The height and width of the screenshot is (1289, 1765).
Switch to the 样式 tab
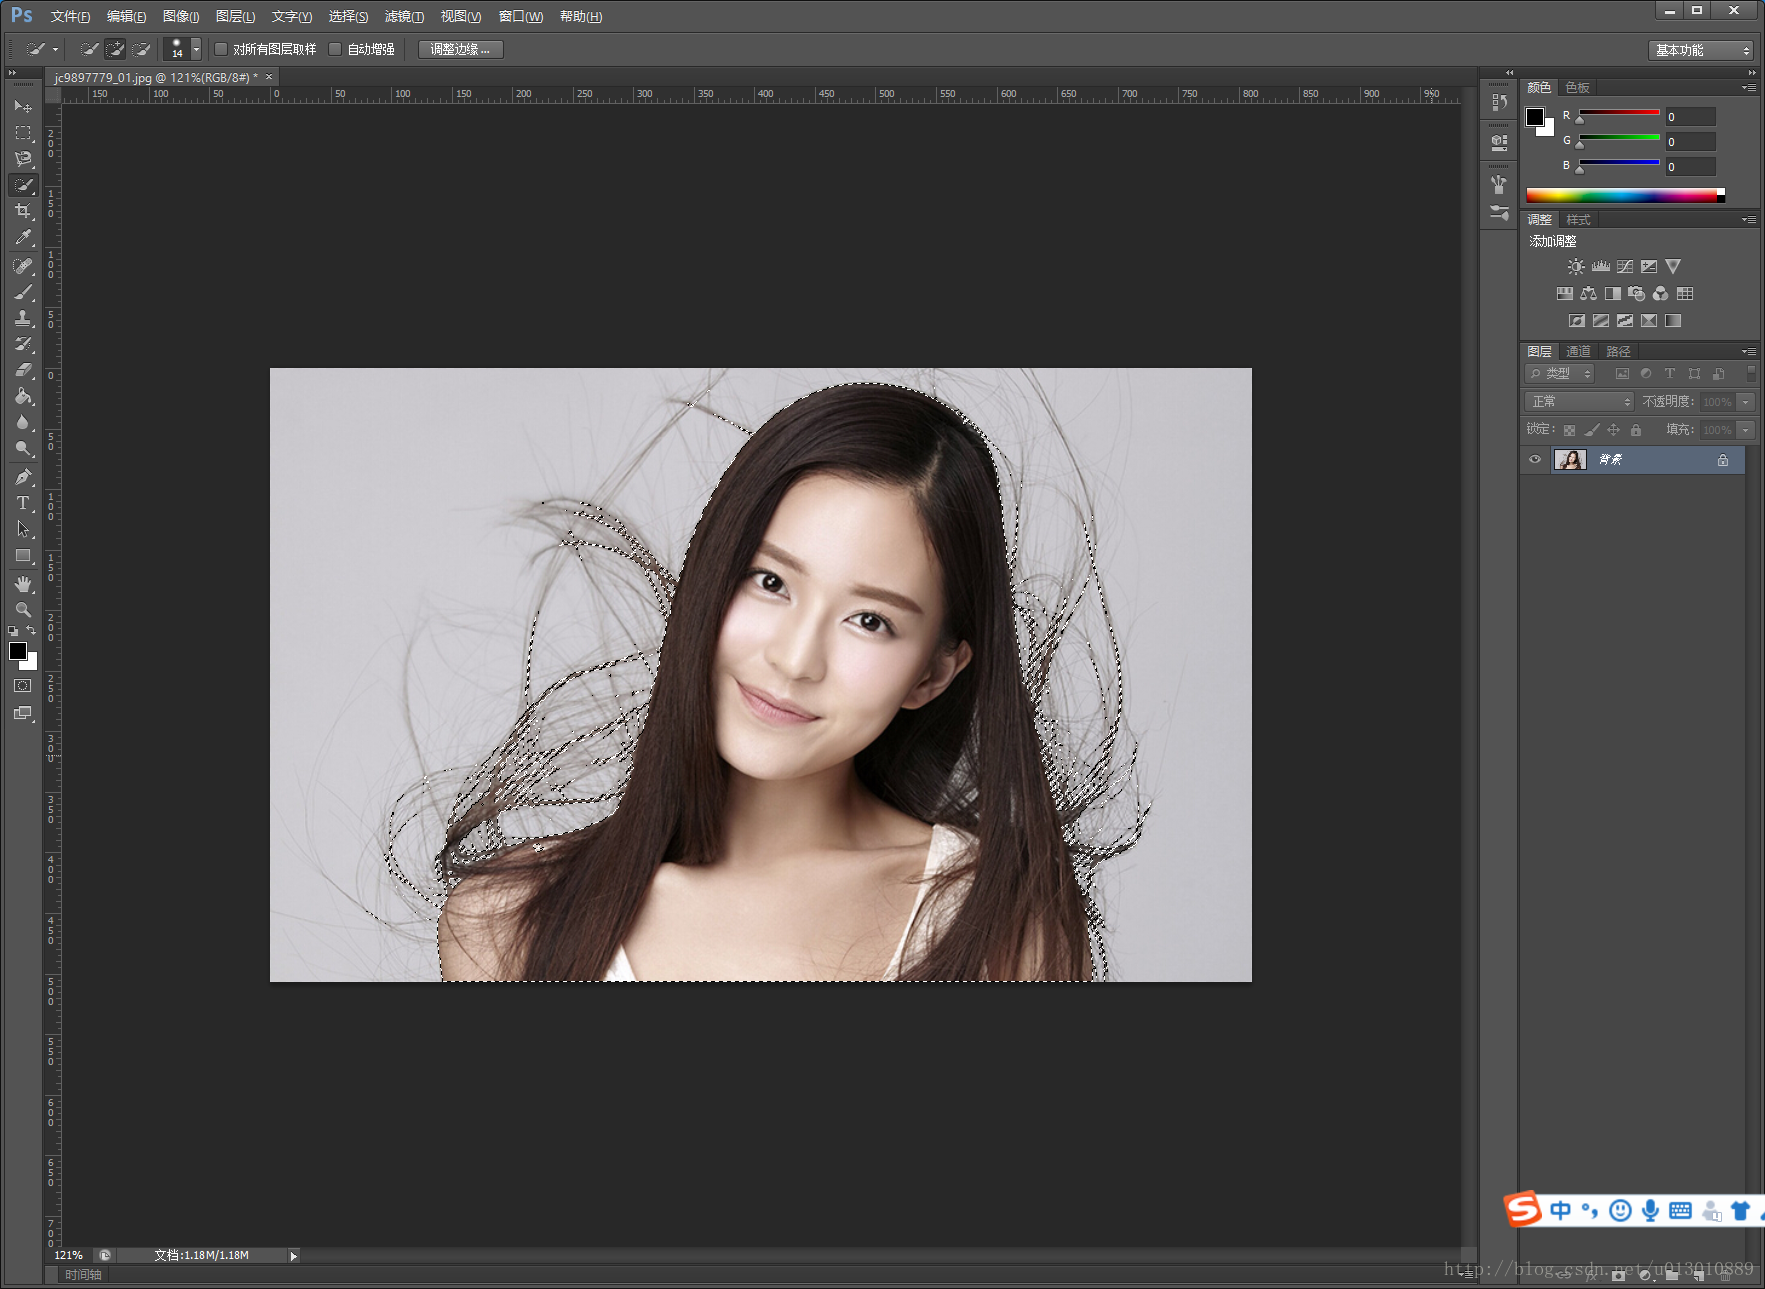pyautogui.click(x=1578, y=220)
